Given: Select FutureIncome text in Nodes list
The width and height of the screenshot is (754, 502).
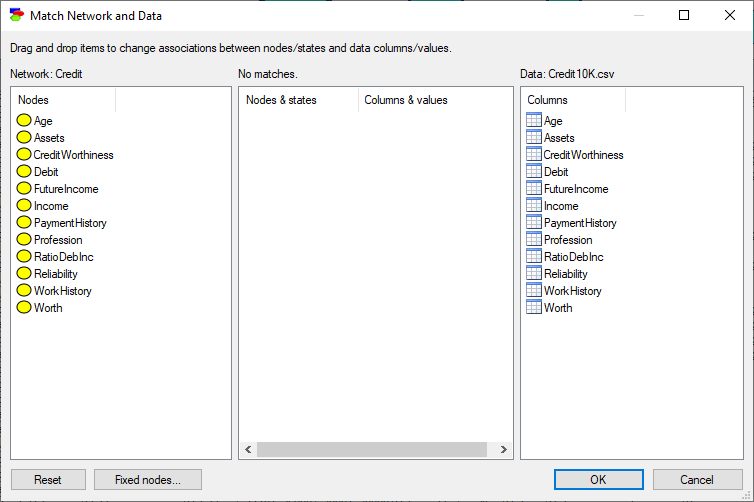Looking at the screenshot, I should coord(66,189).
